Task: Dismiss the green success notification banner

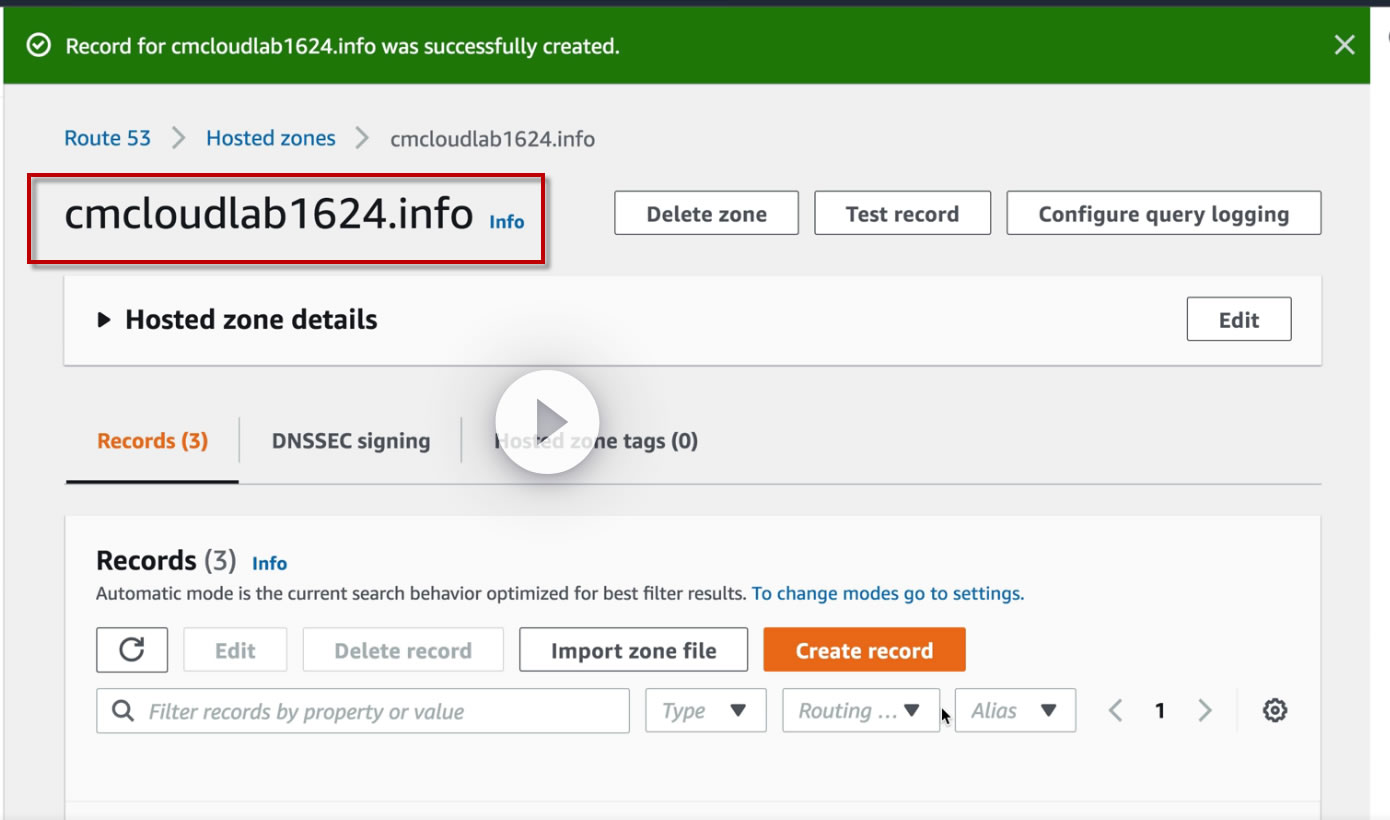Action: (x=1345, y=45)
